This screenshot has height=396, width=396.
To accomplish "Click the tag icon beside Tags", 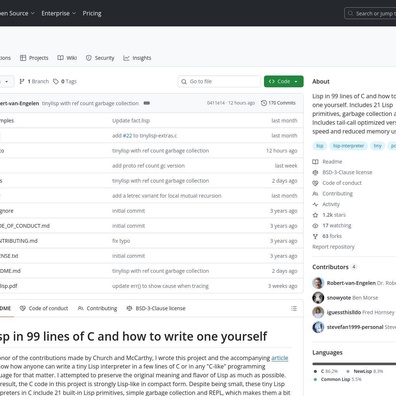I will [x=56, y=81].
